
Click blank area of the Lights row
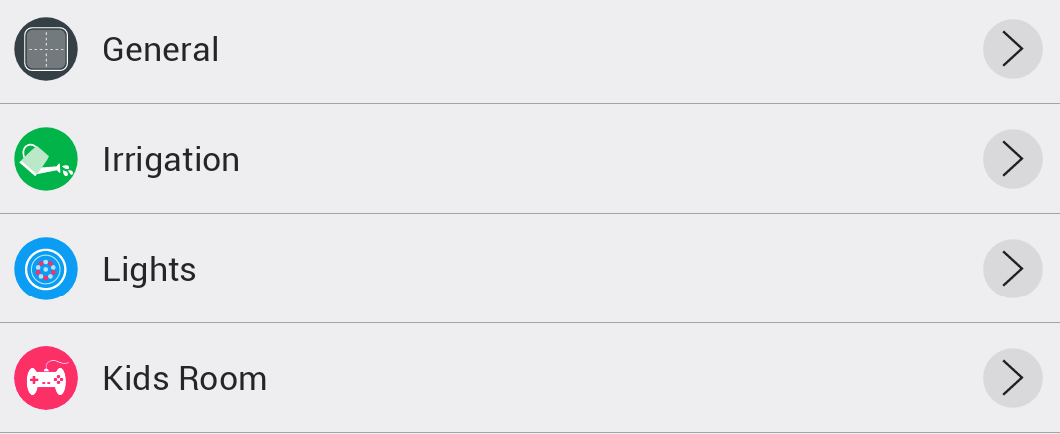[600, 269]
